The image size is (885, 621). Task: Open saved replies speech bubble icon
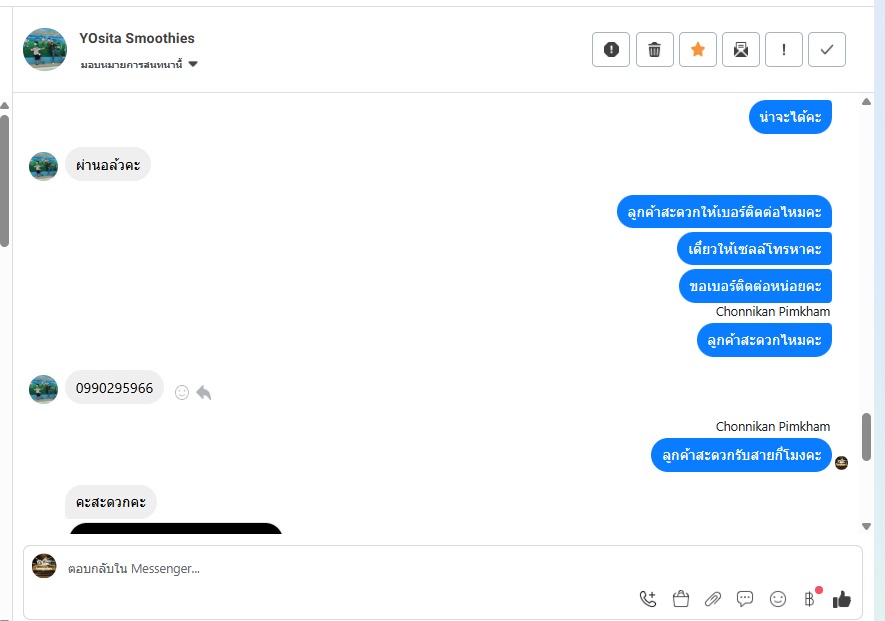click(745, 599)
